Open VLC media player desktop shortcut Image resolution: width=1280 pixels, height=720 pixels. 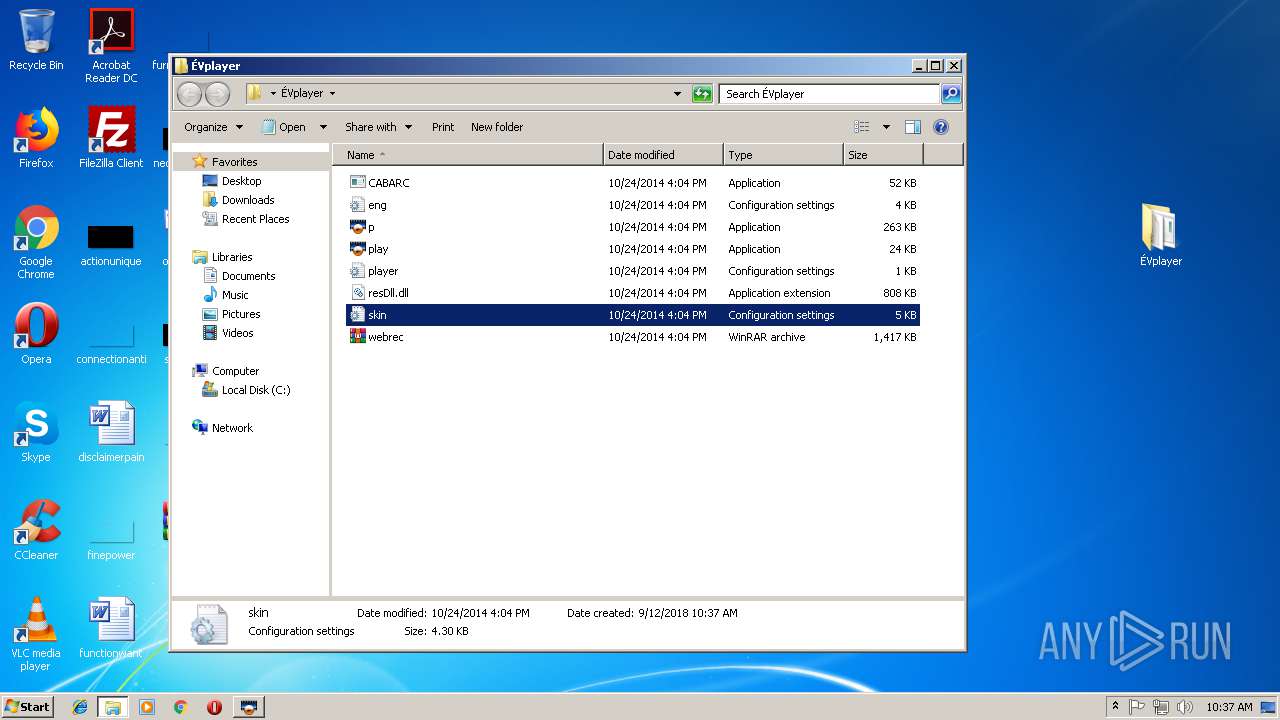click(x=36, y=634)
